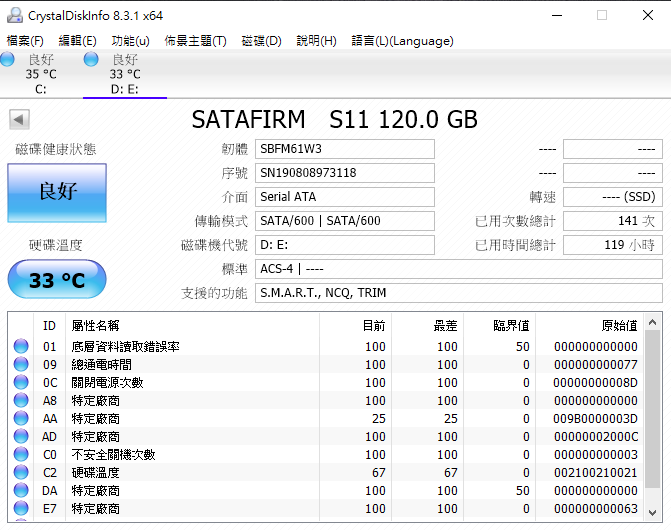Screen dimensions: 671x530
Task: Close the CrystalDiskInfo window
Action: coord(647,15)
